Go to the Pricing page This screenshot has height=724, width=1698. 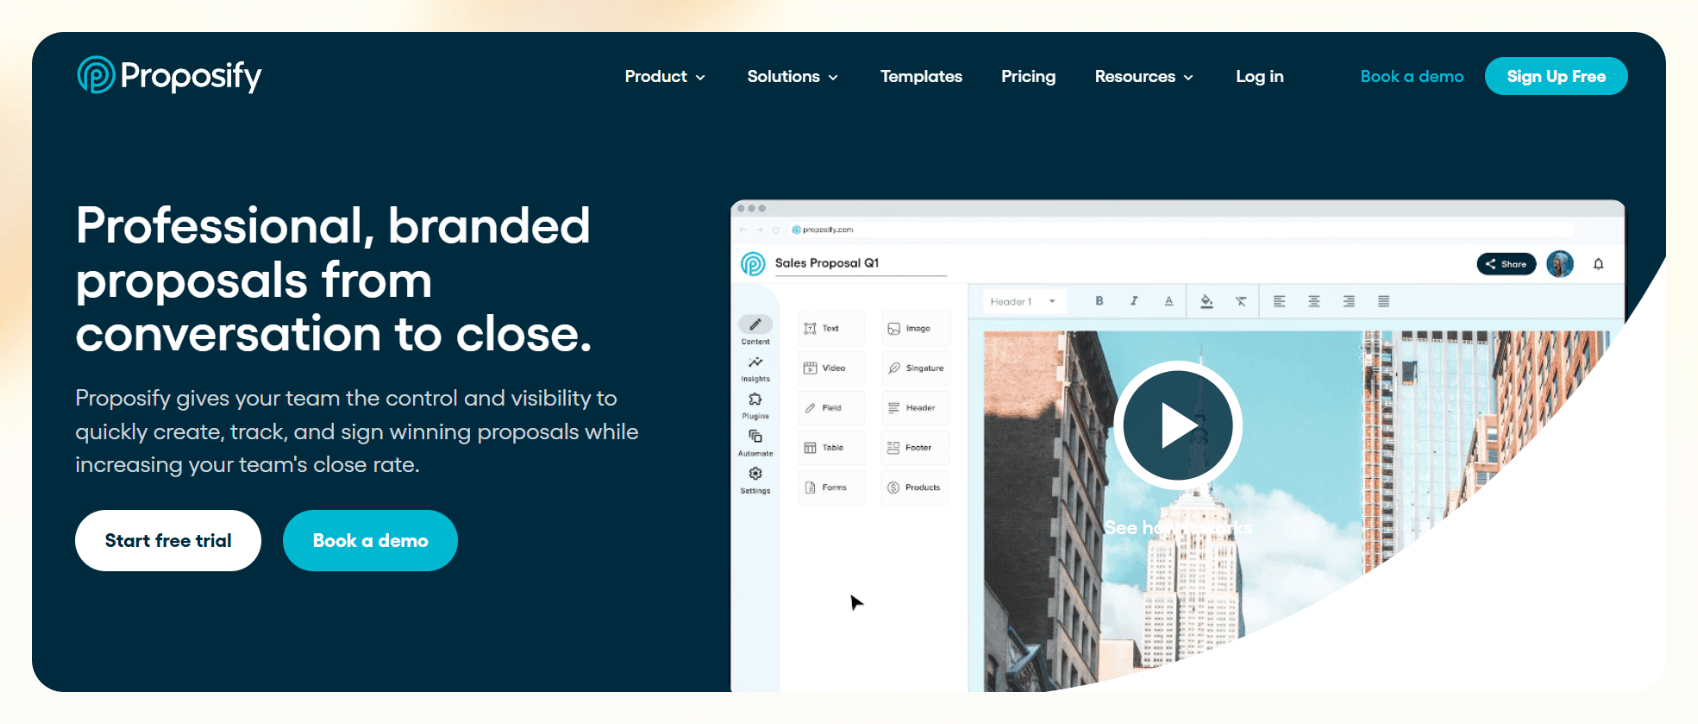[1028, 76]
